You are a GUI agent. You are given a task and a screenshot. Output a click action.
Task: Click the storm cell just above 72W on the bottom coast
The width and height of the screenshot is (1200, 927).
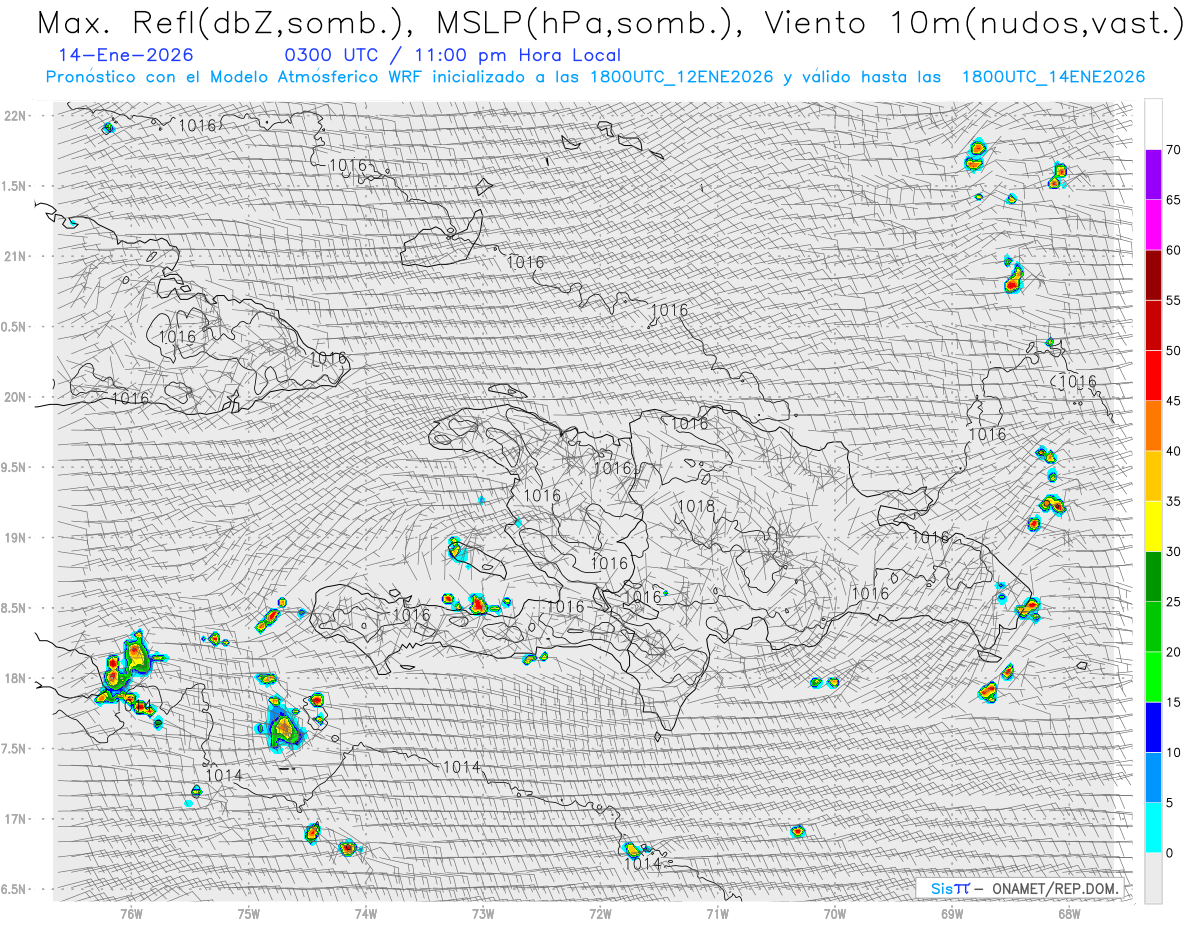point(633,850)
